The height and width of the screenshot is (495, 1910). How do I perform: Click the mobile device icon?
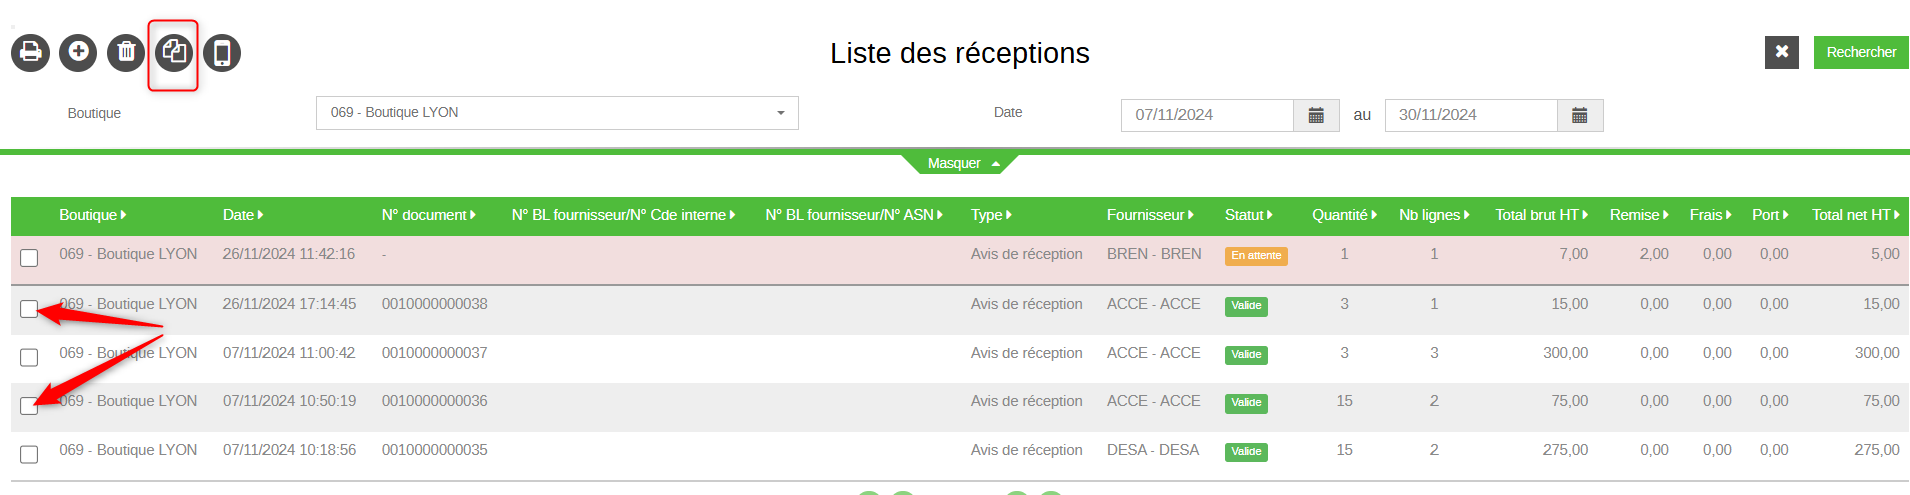pyautogui.click(x=222, y=52)
